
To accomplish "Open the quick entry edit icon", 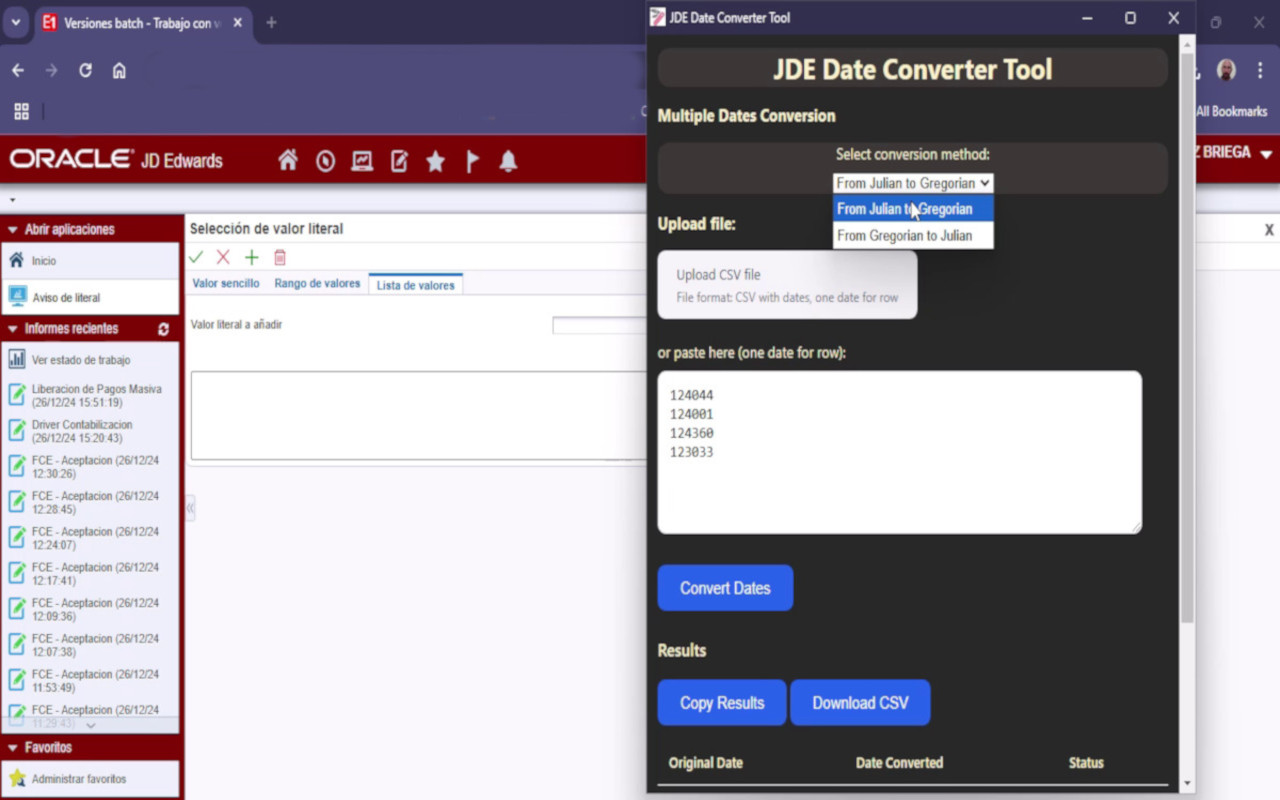I will pos(398,160).
